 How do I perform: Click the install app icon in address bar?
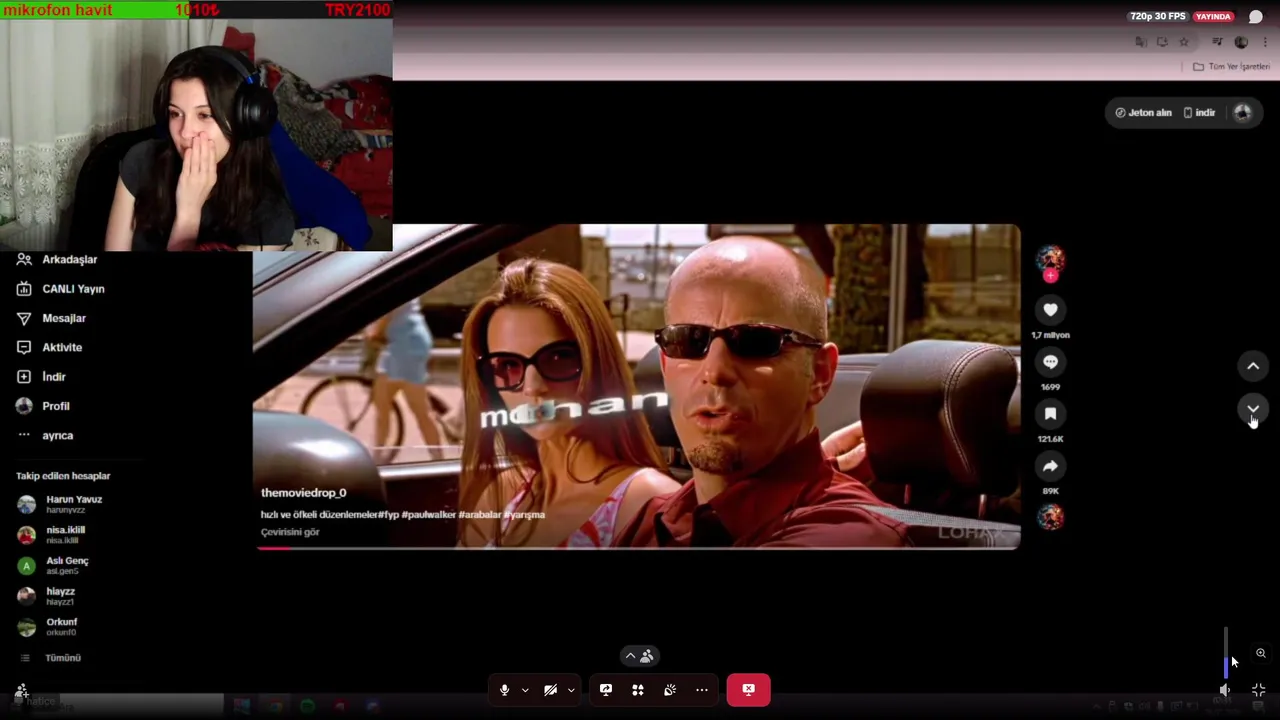point(1162,42)
